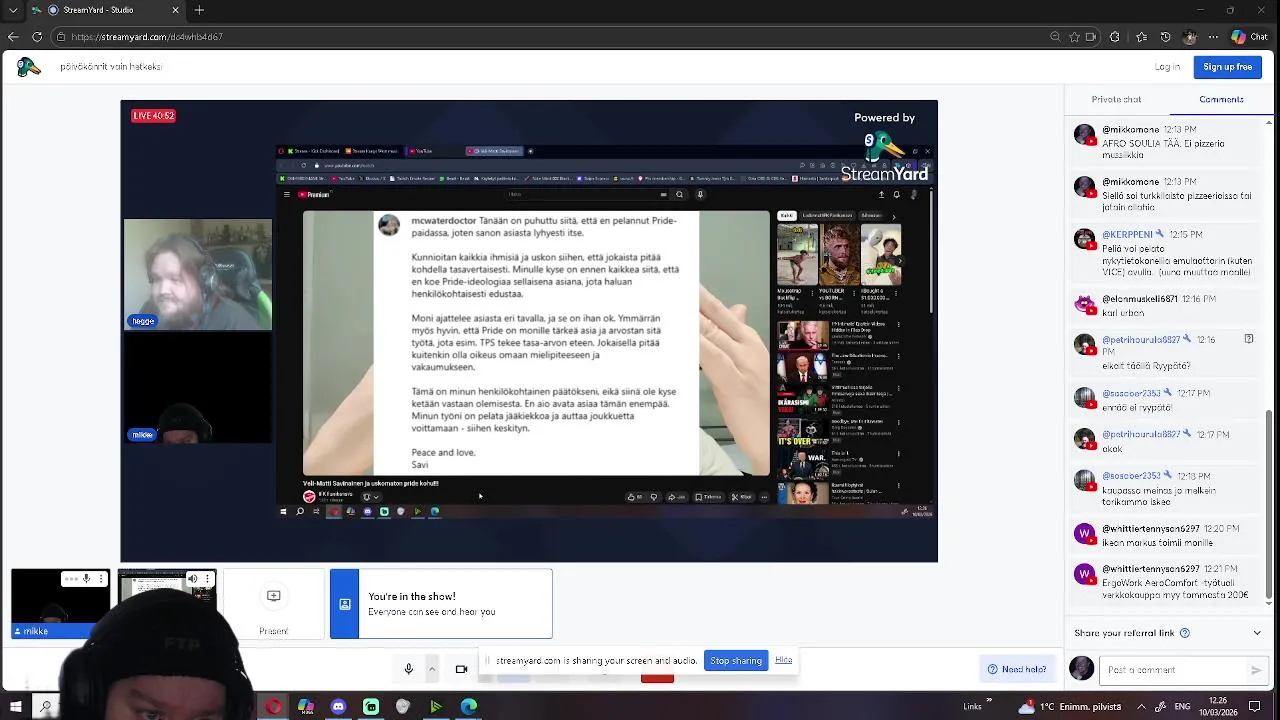1280x720 pixels.
Task: Open the browser Settings and more menu
Action: click(x=1214, y=37)
